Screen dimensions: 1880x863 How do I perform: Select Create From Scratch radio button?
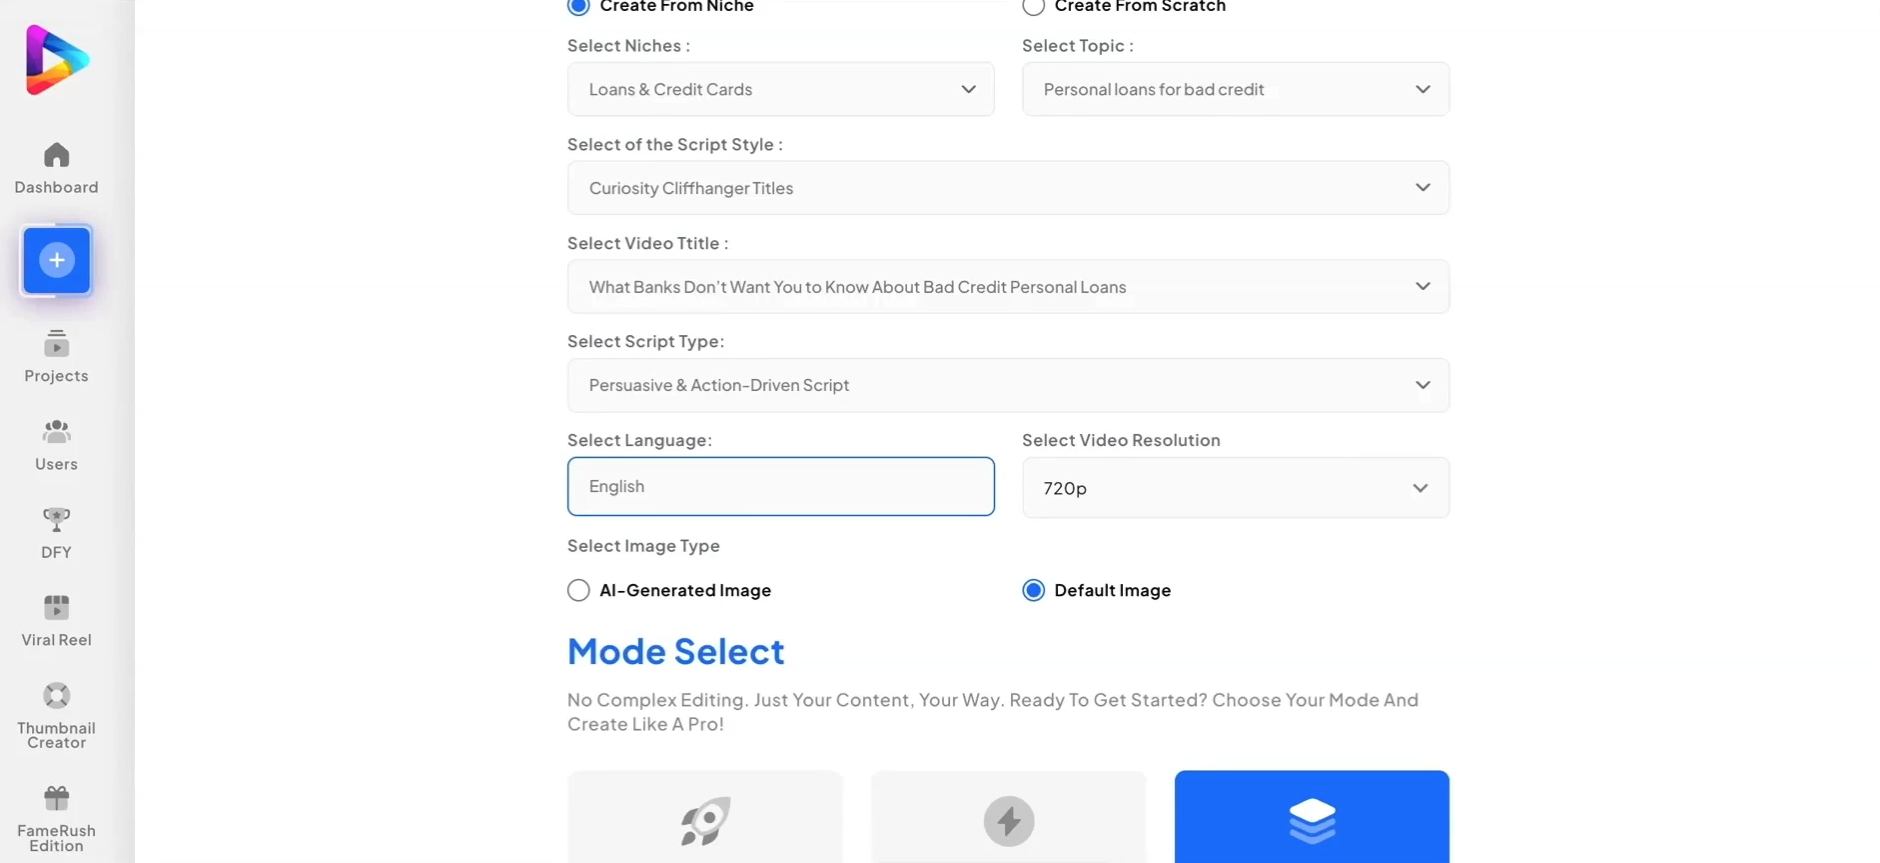pyautogui.click(x=1033, y=6)
